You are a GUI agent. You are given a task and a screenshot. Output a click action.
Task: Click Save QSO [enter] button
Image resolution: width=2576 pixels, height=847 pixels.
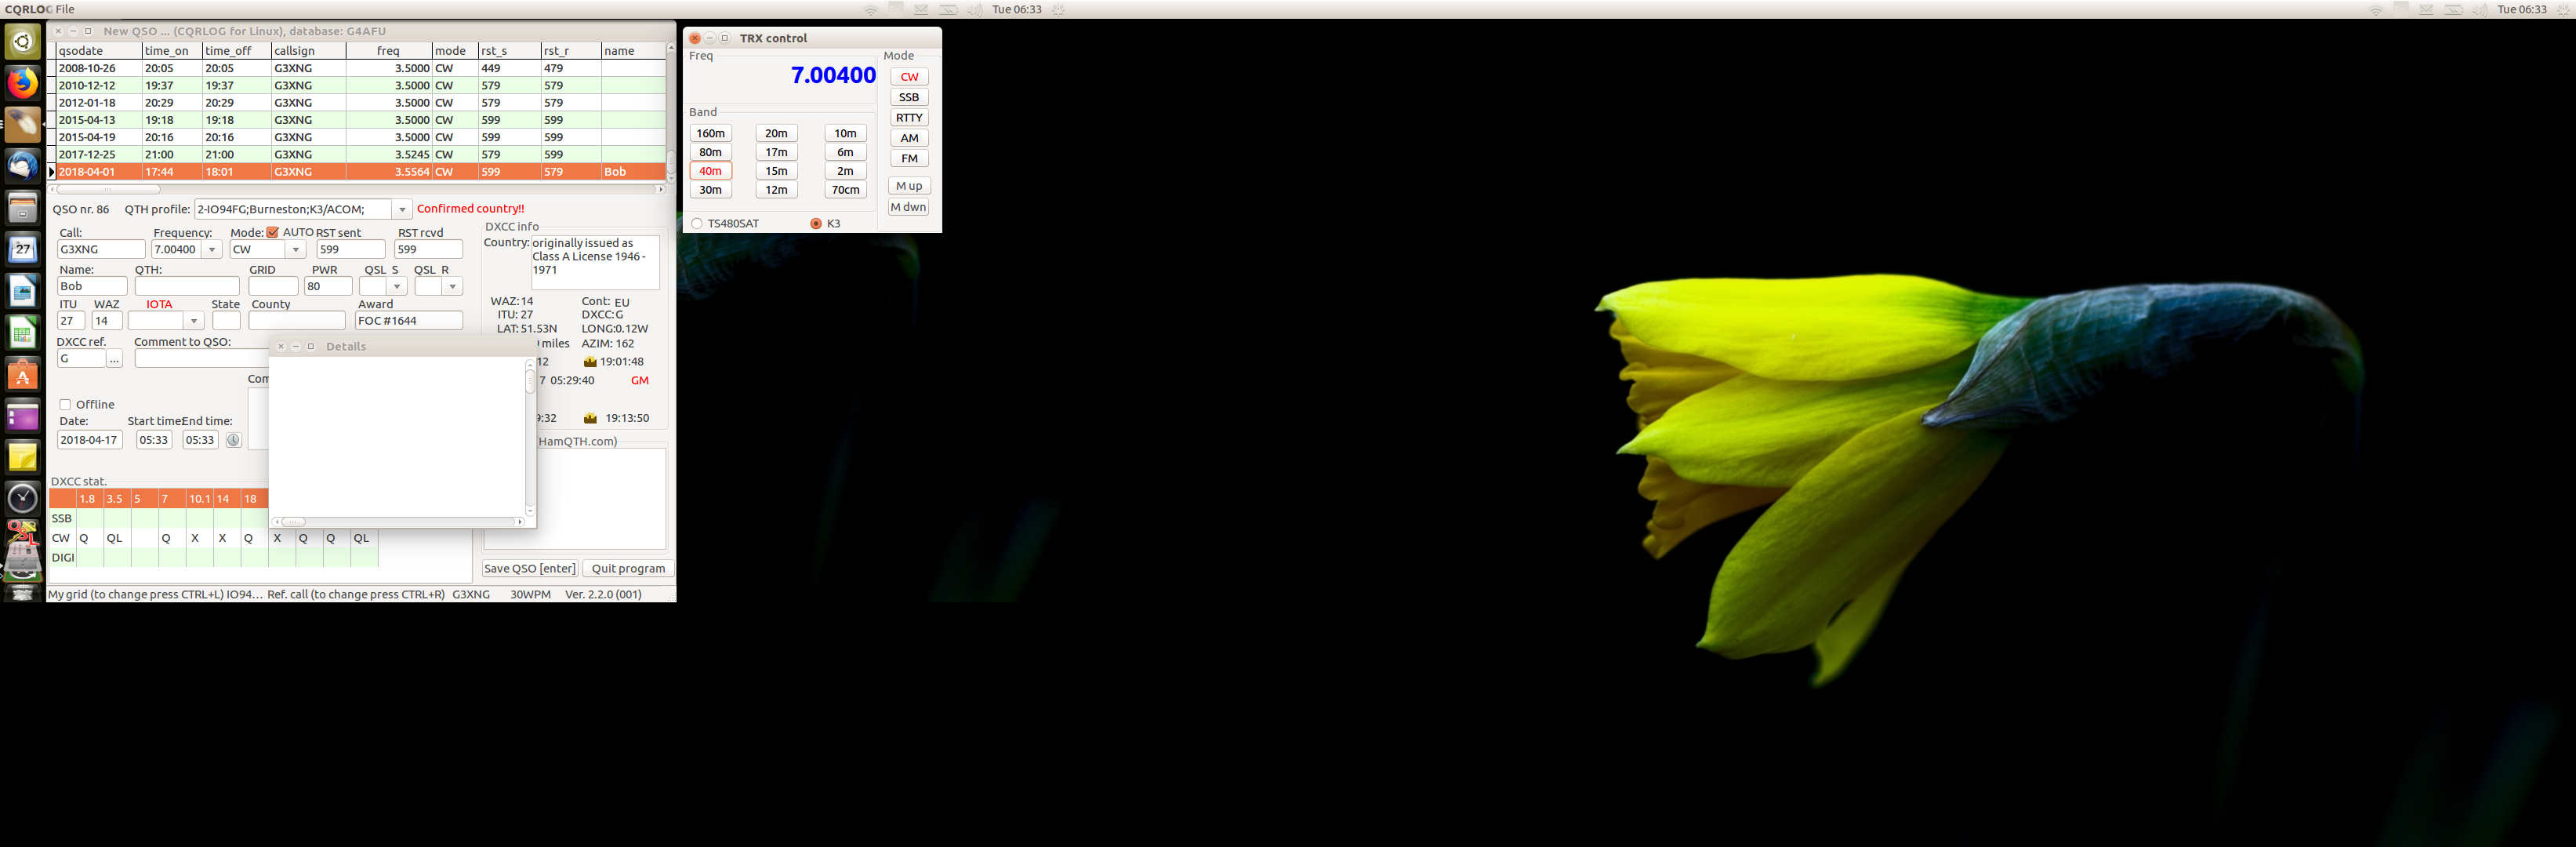pyautogui.click(x=530, y=569)
